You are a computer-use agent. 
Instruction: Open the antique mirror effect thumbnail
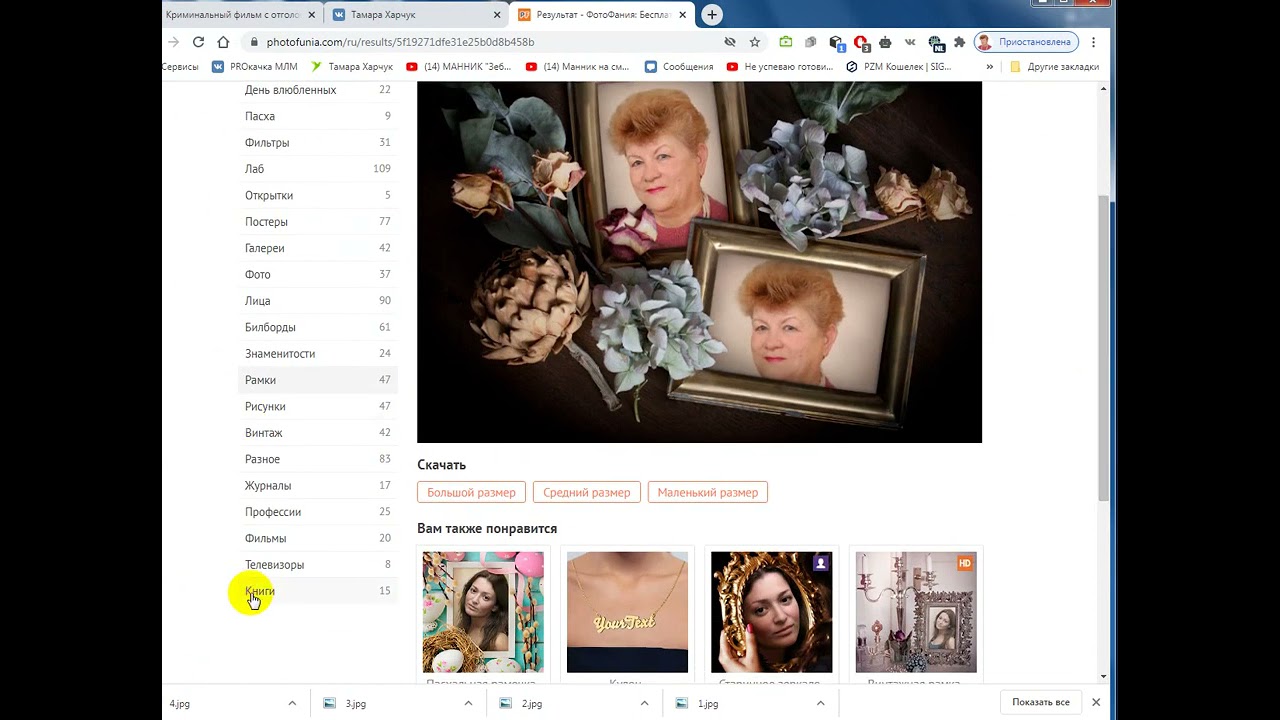[771, 612]
